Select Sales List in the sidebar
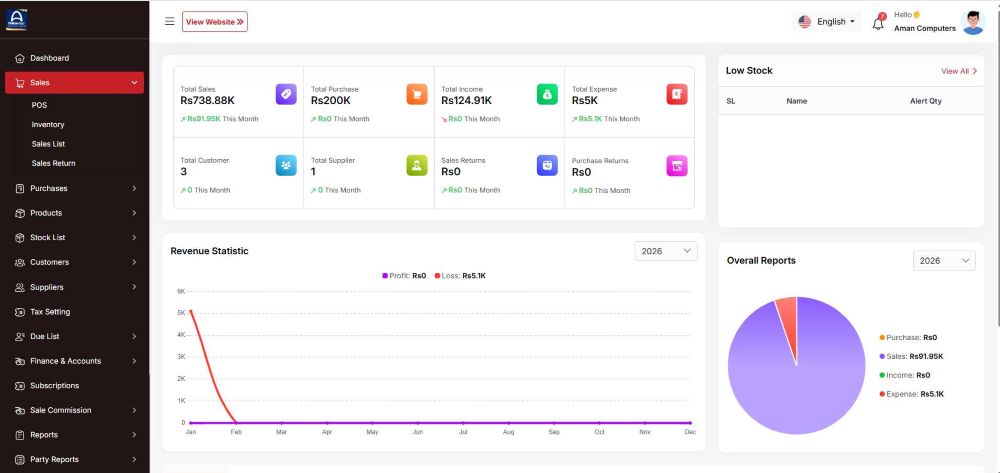Image resolution: width=1000 pixels, height=473 pixels. click(x=48, y=144)
